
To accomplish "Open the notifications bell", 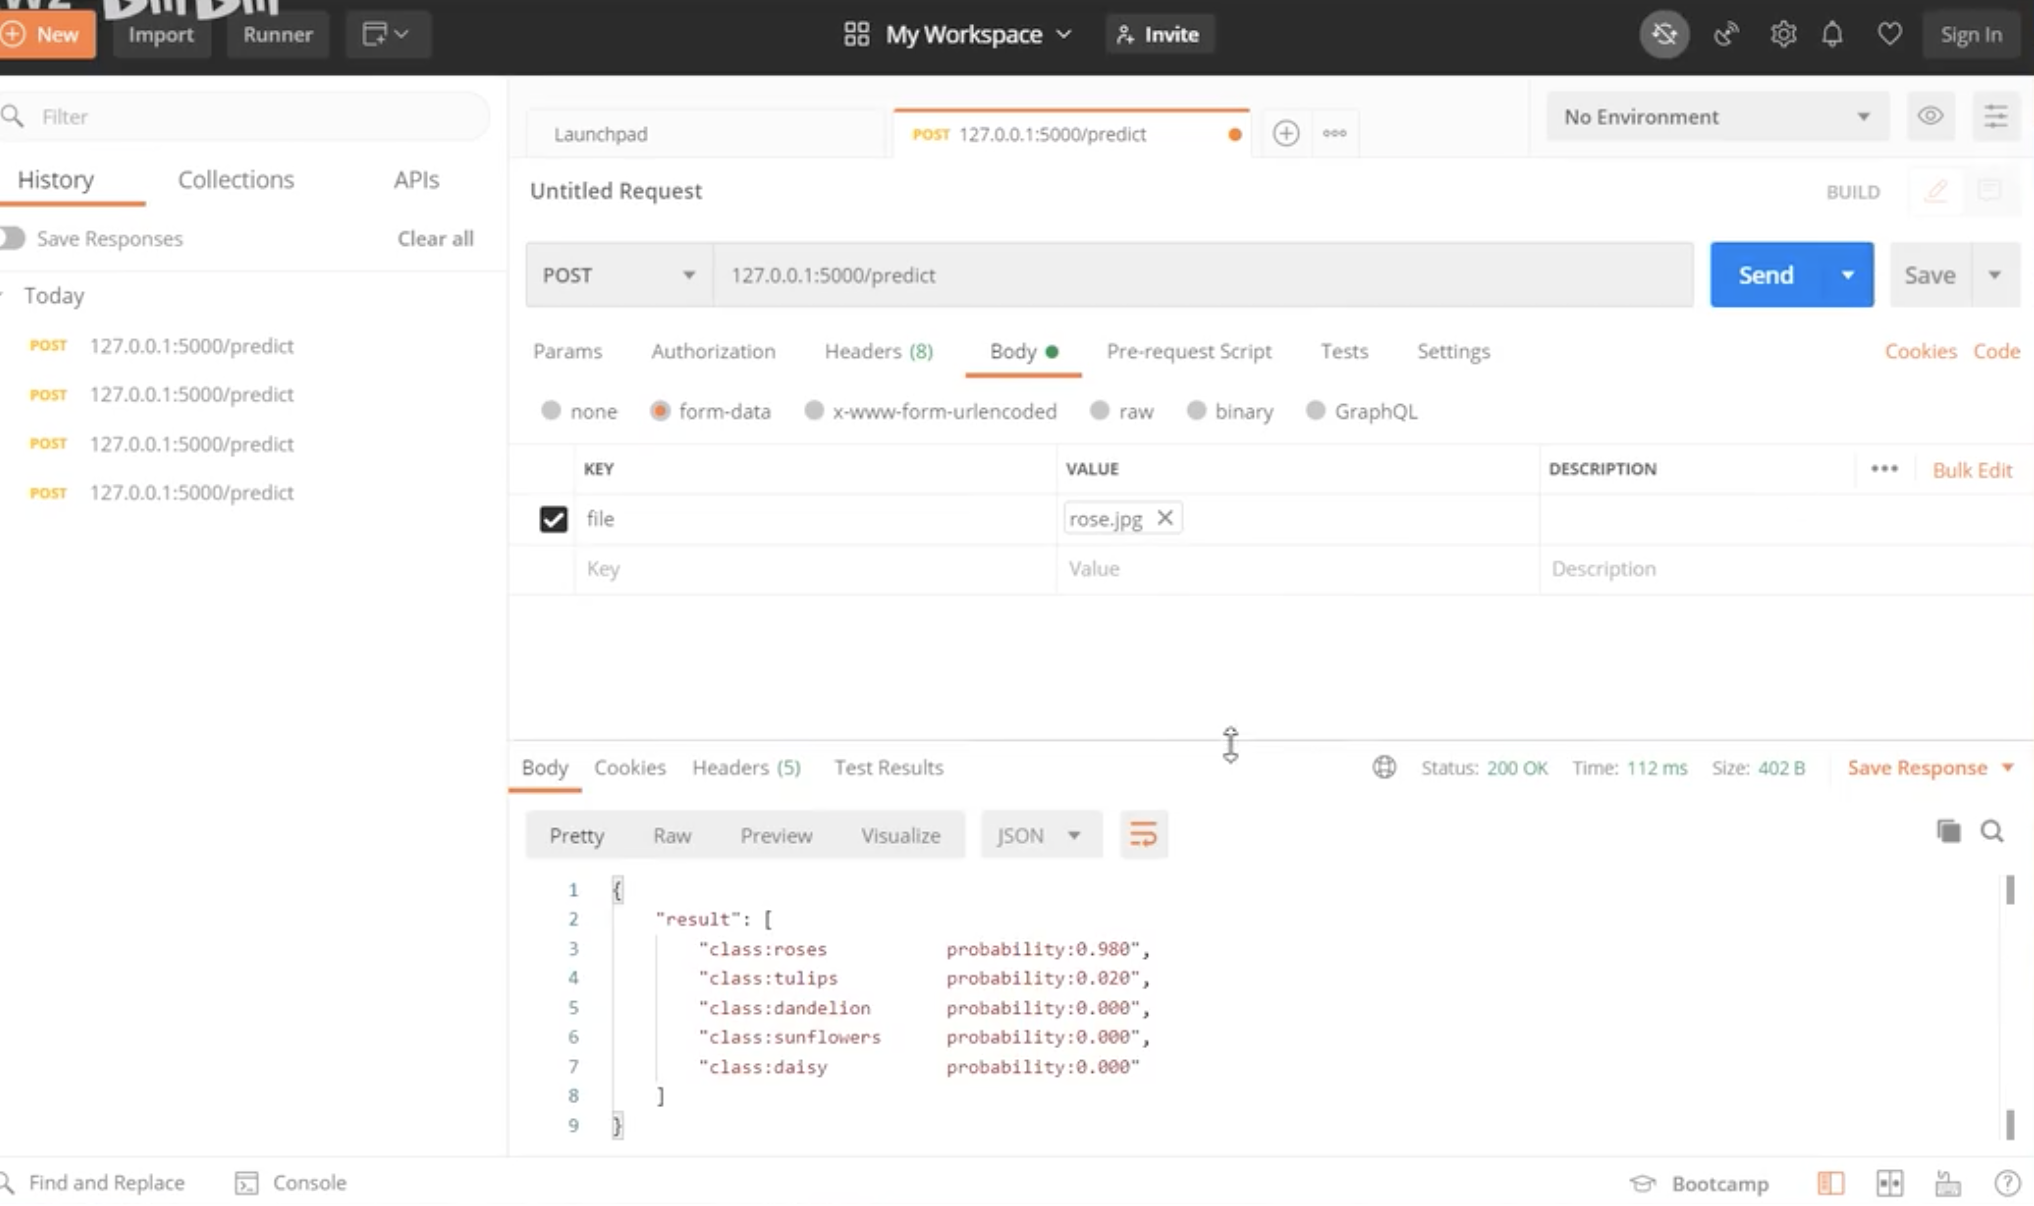I will 1832,34.
